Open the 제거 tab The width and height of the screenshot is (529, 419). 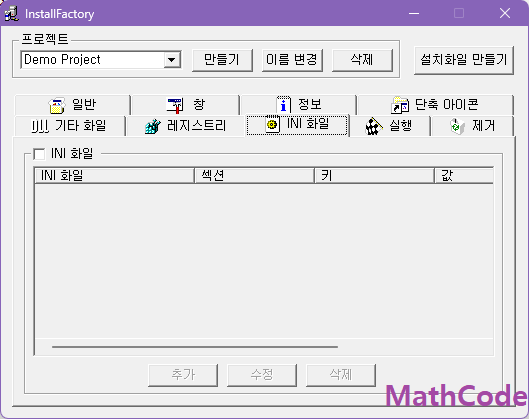pyautogui.click(x=472, y=126)
